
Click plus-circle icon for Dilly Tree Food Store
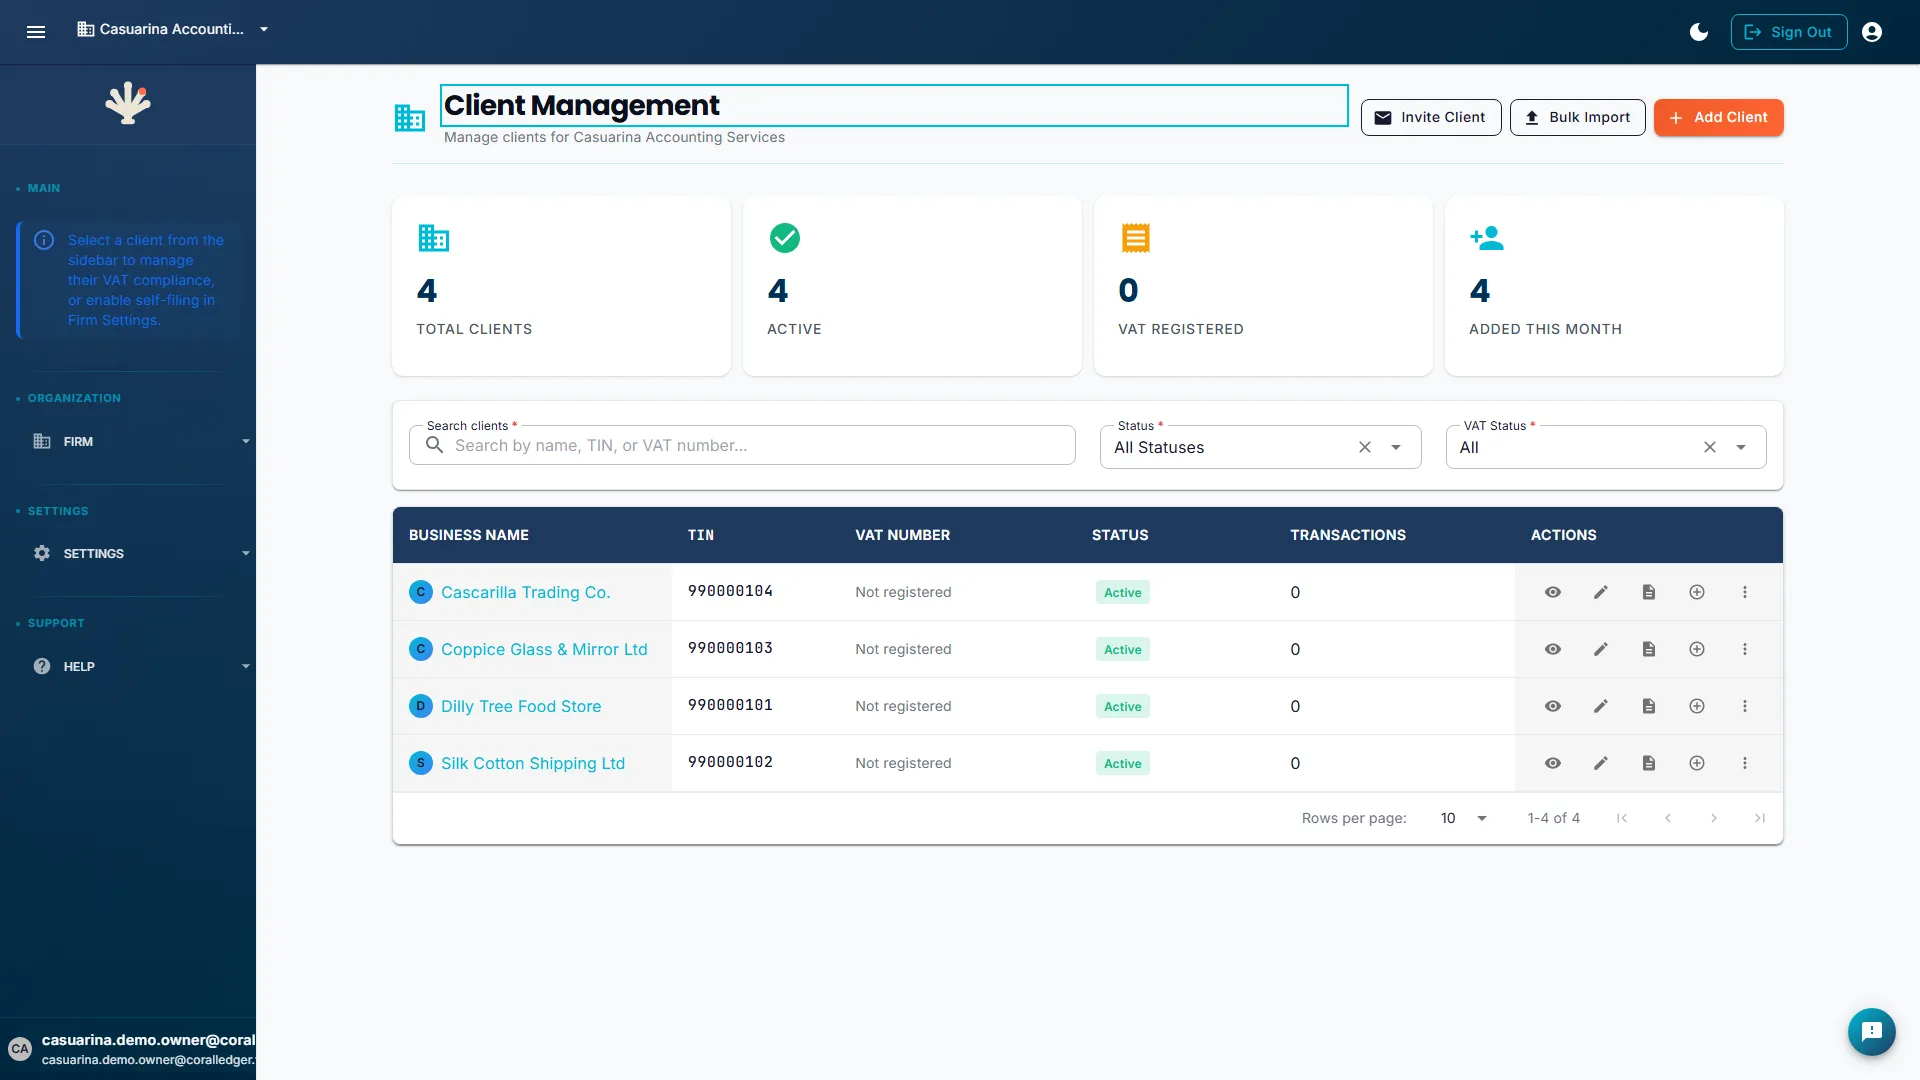(x=1697, y=706)
